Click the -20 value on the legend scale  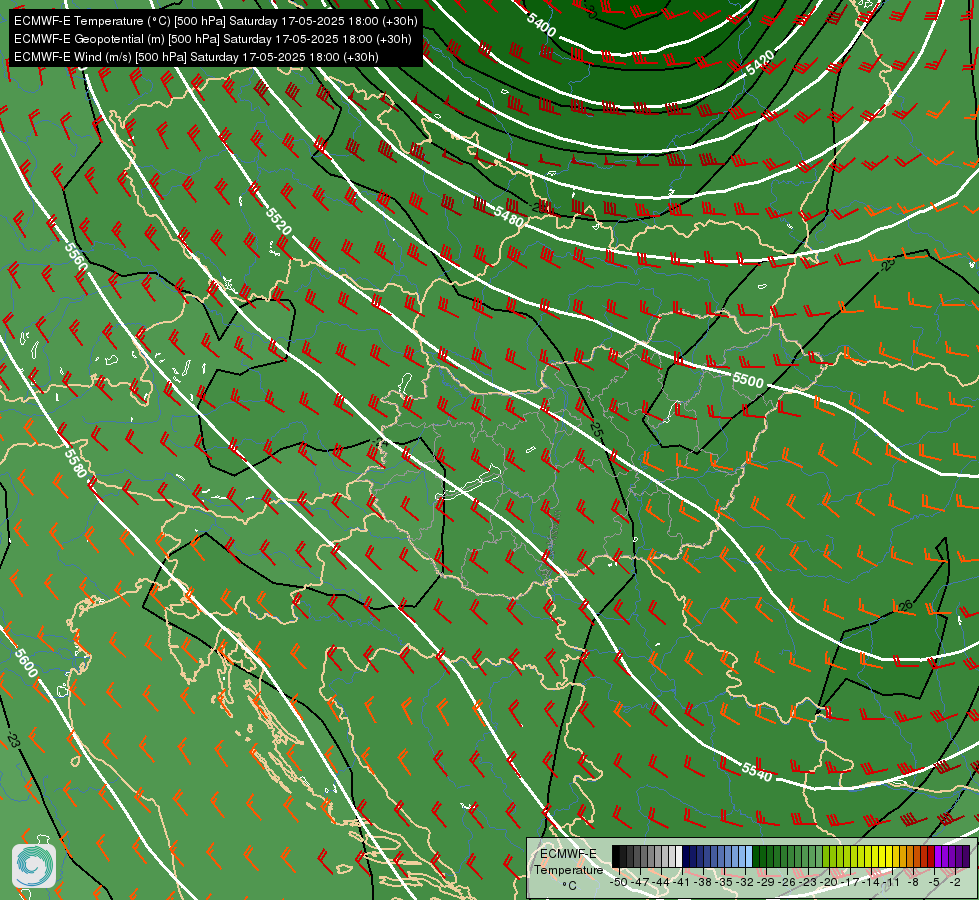click(829, 882)
